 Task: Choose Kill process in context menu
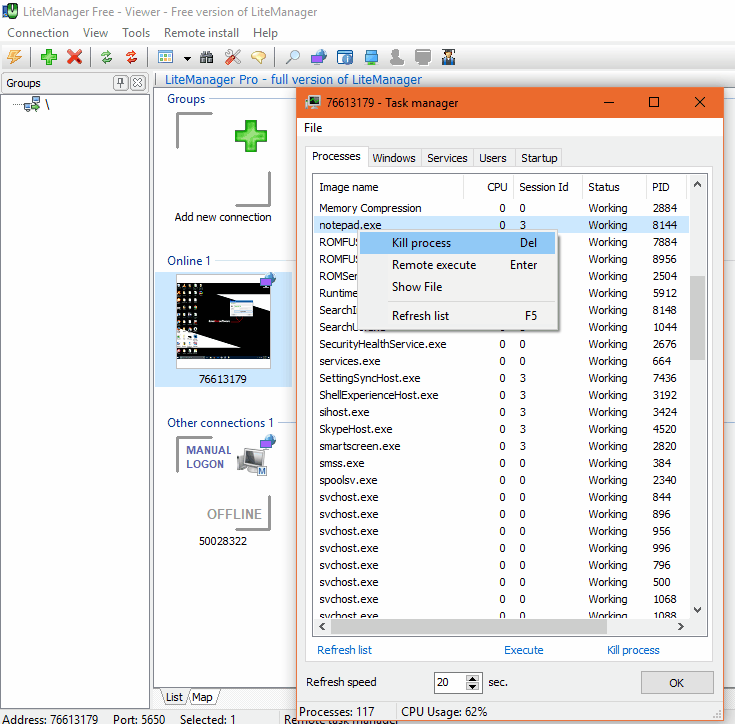(457, 243)
